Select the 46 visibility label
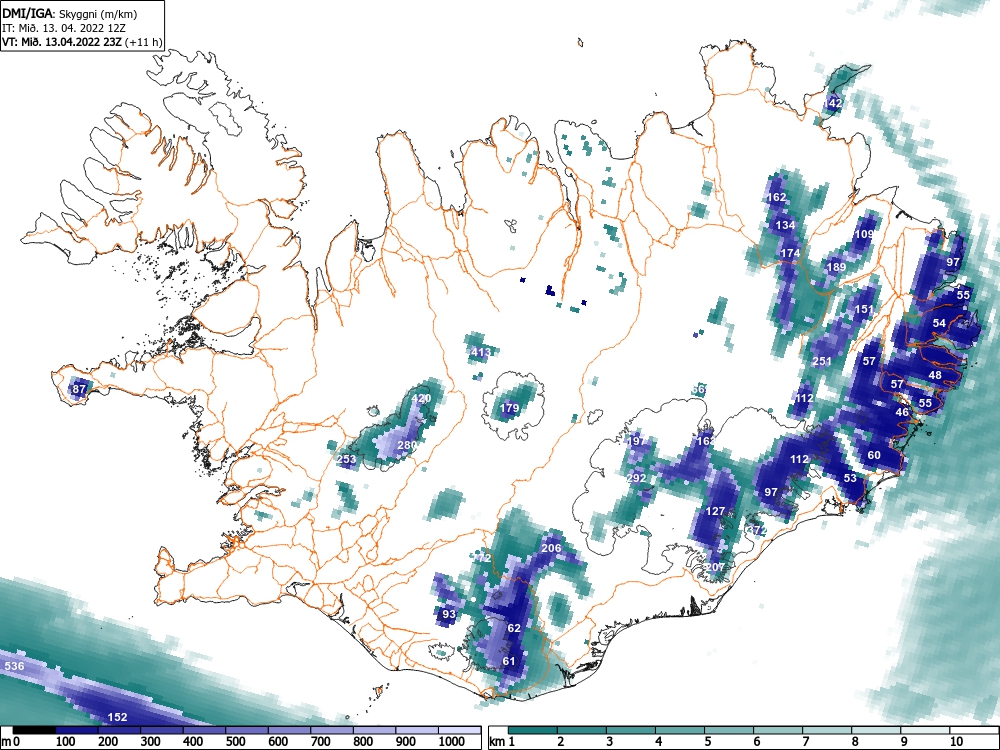The height and width of the screenshot is (750, 1000). tap(902, 412)
